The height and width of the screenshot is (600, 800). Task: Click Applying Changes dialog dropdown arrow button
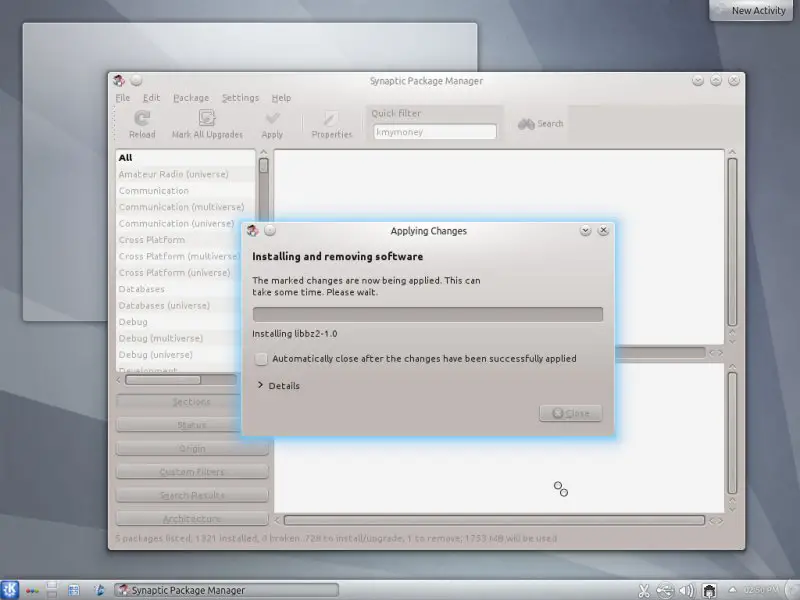coord(586,231)
